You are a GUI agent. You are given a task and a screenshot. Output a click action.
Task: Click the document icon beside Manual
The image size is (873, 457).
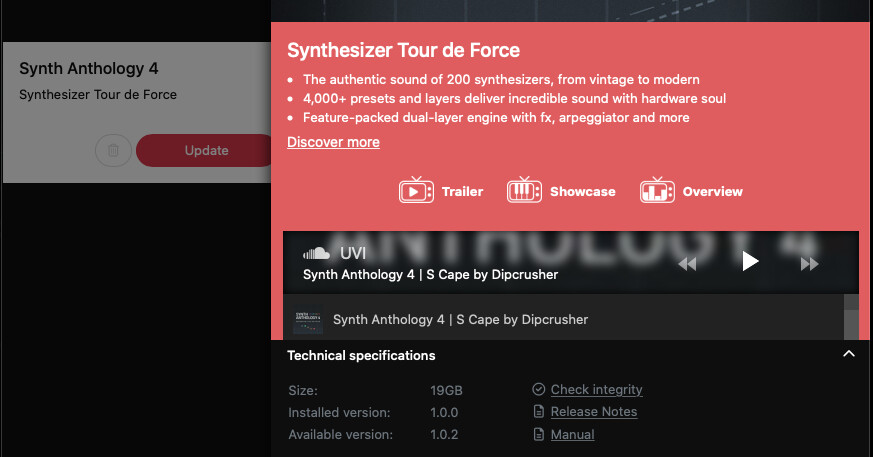(538, 434)
